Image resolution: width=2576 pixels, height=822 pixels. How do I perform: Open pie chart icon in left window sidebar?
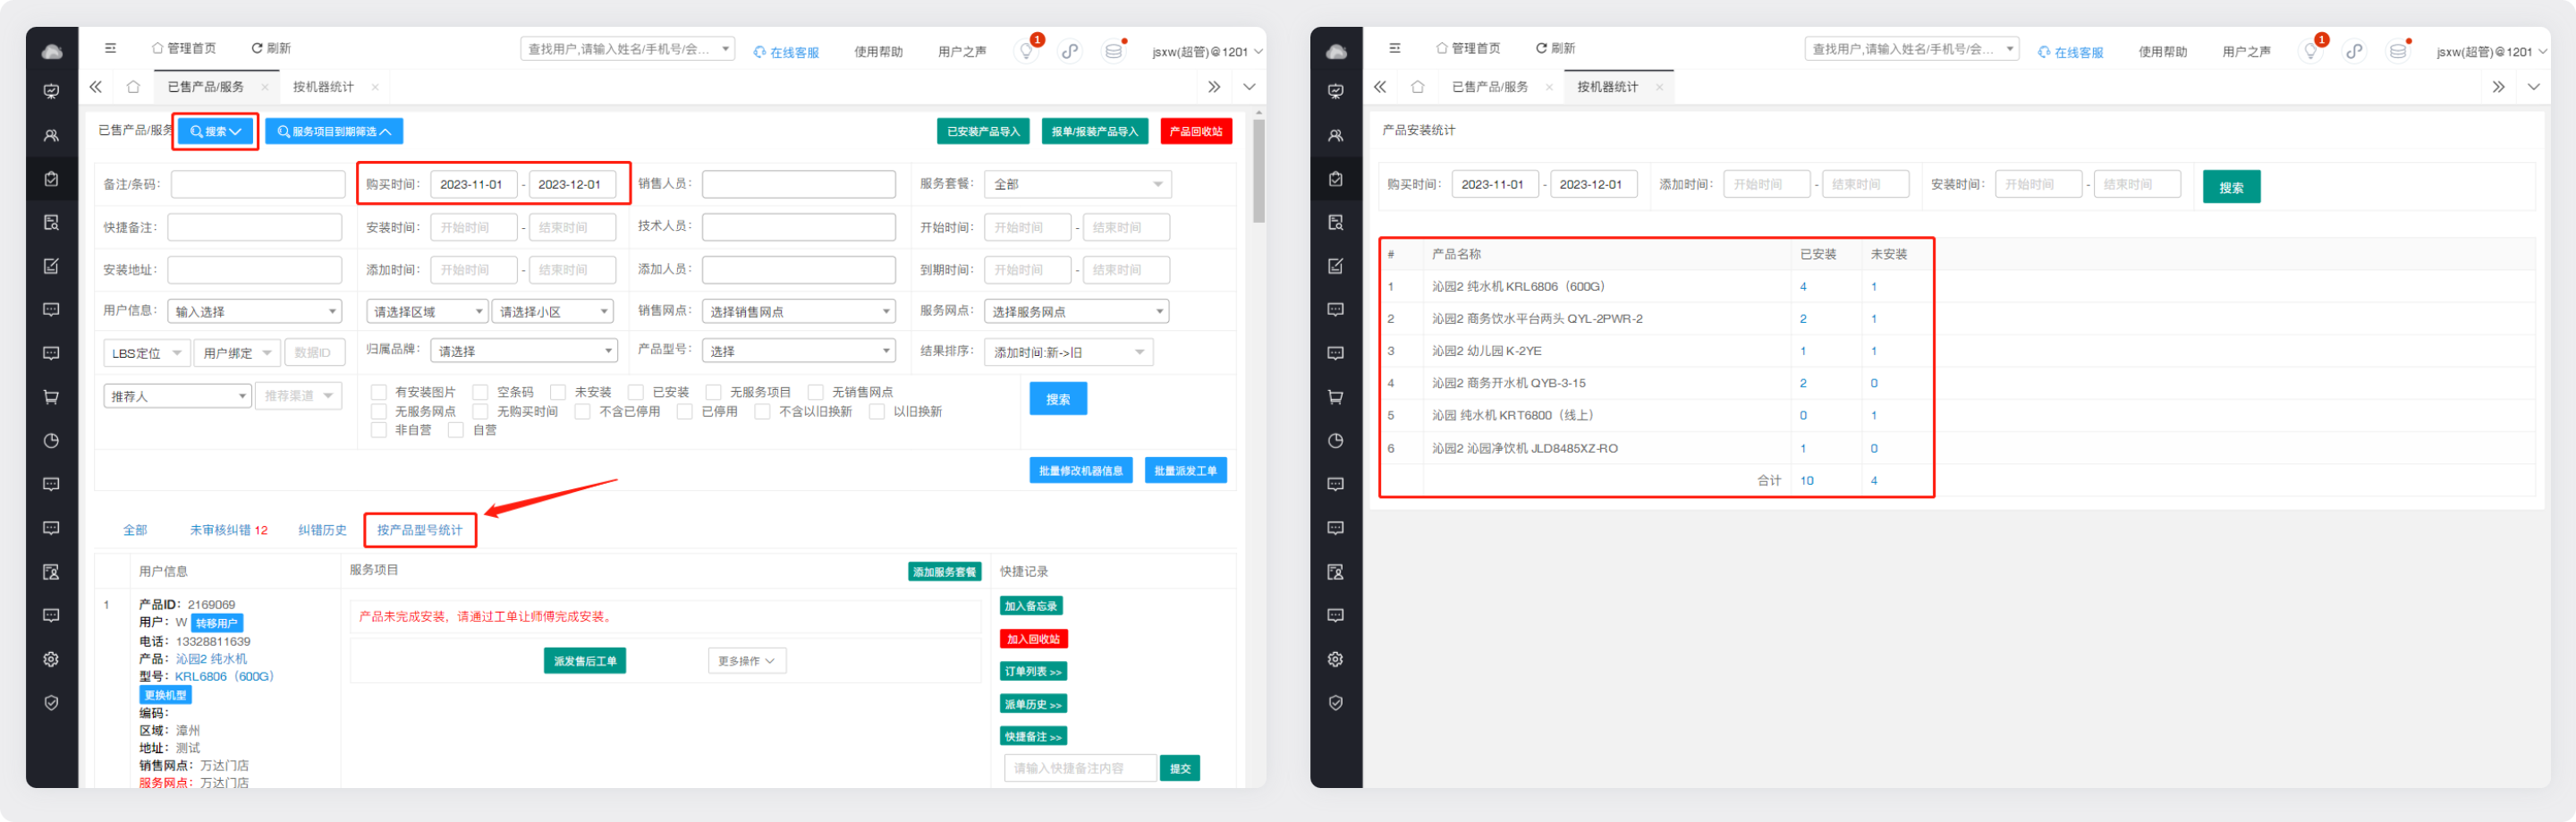[52, 441]
